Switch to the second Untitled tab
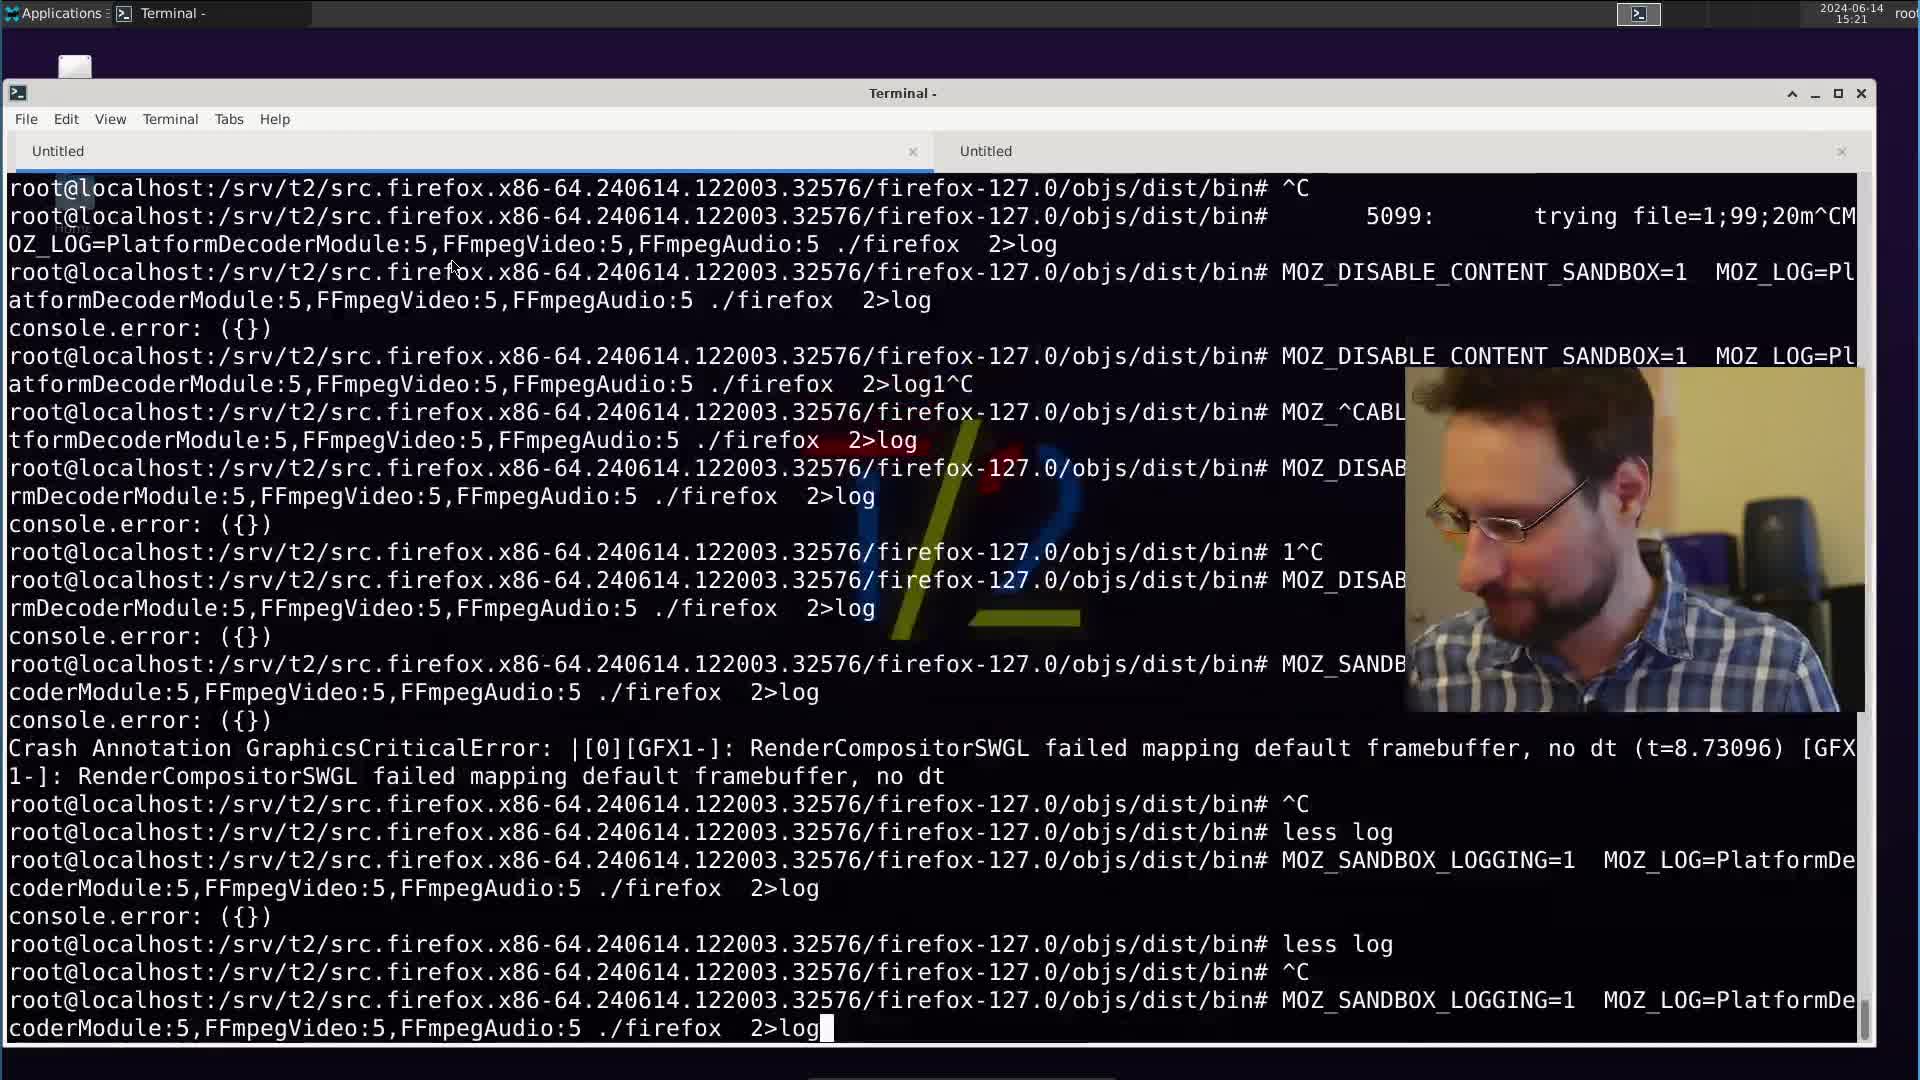Screen dimensions: 1920x1080 [x=1400, y=151]
